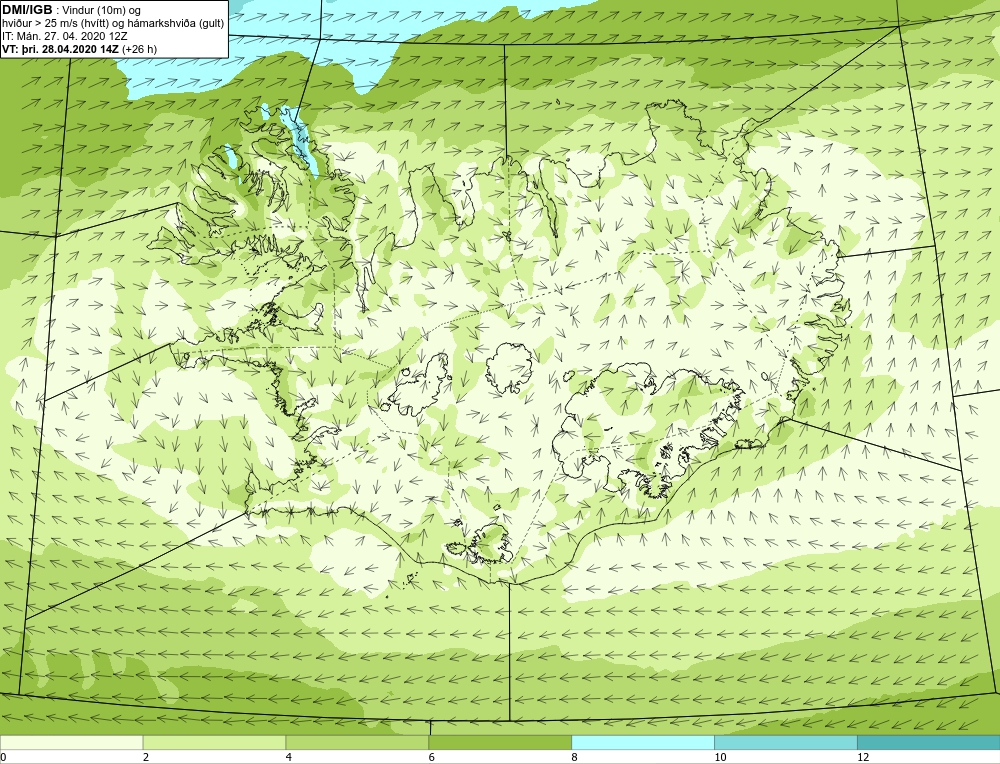The width and height of the screenshot is (1000, 764).
Task: Click the legend scale label 4
Action: click(x=289, y=757)
